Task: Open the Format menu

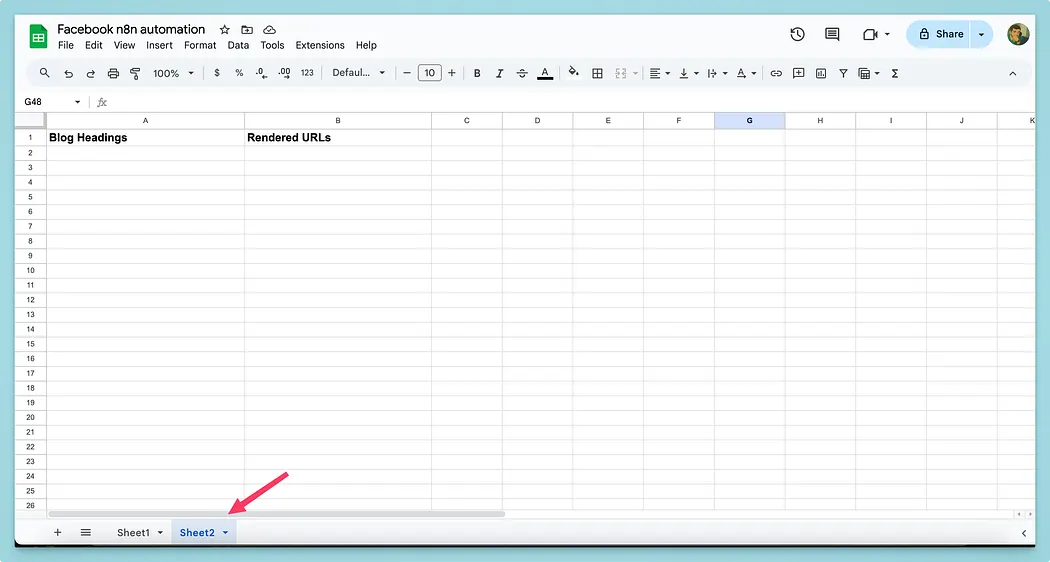Action: [200, 46]
